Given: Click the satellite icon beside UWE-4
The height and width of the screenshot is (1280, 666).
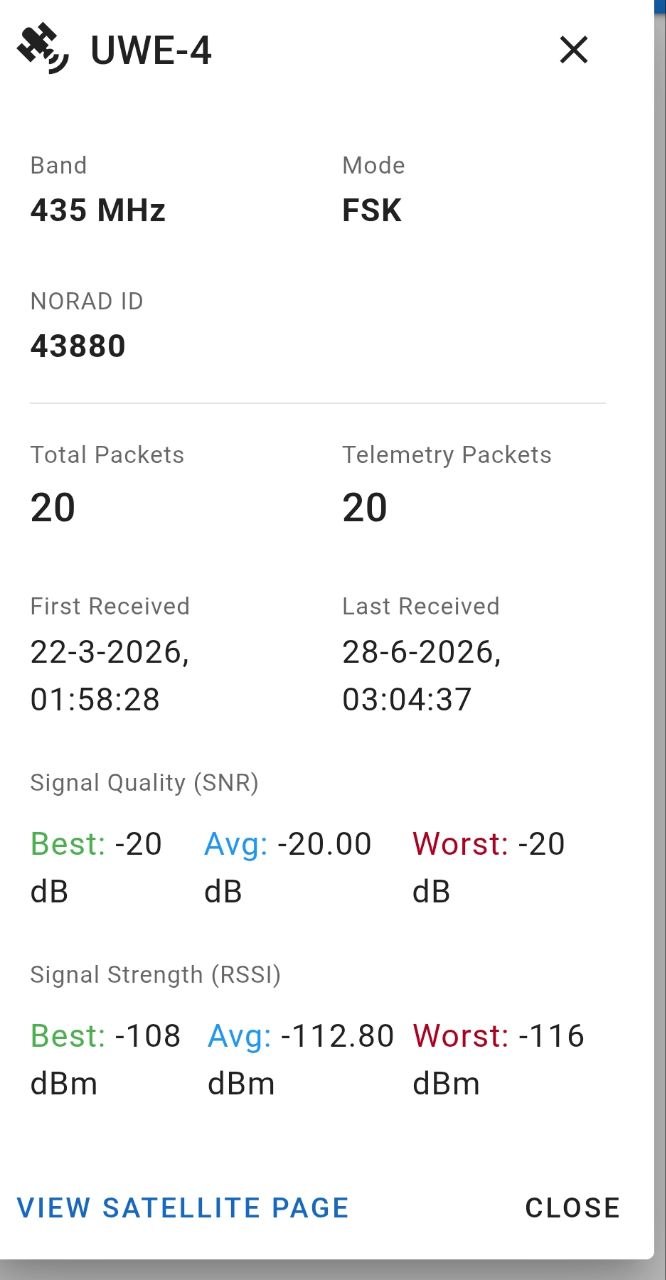Looking at the screenshot, I should point(43,49).
